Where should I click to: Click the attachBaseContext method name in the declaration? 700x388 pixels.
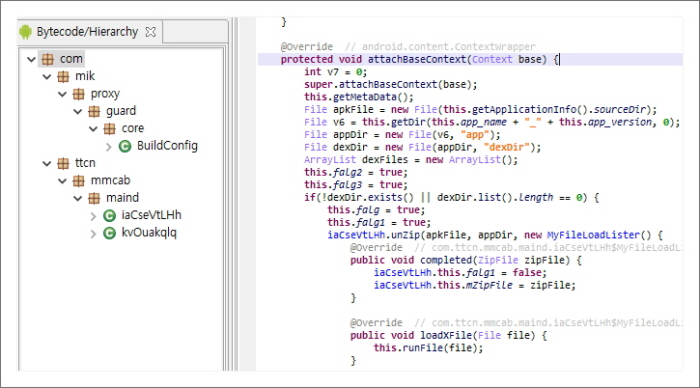(417, 59)
